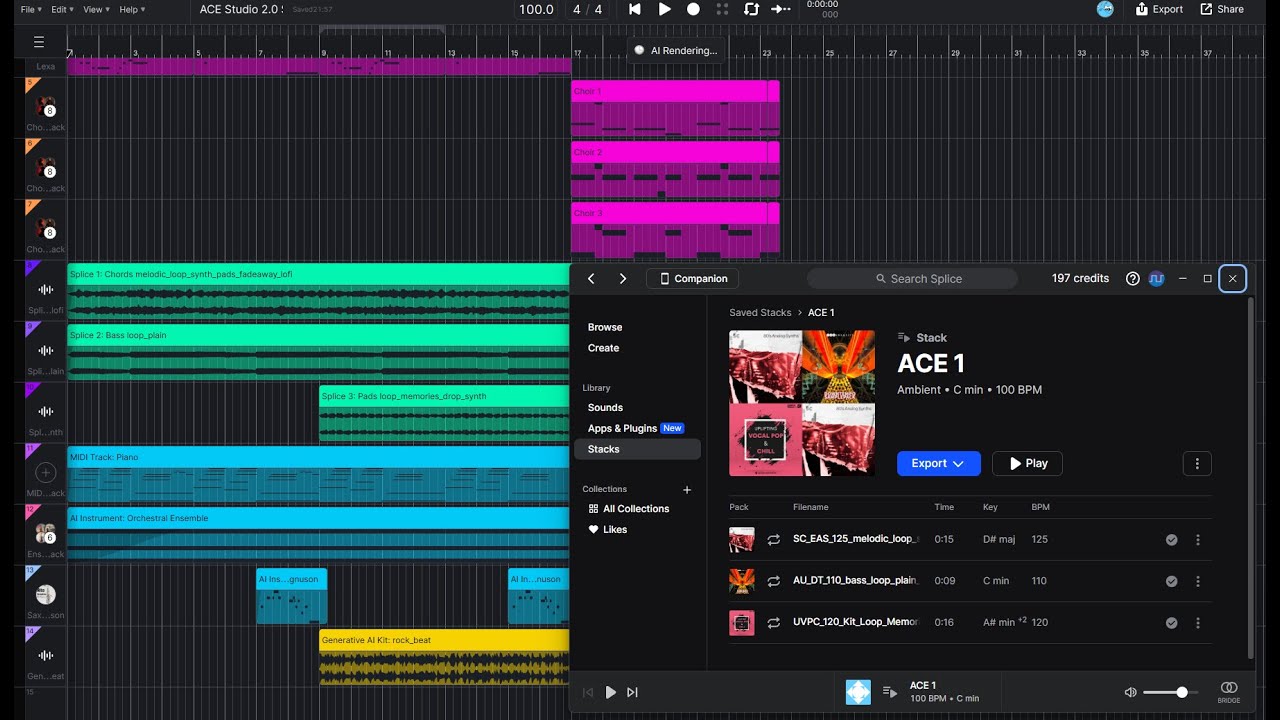This screenshot has height=720, width=1280.
Task: Select the Splice 1 Chords clip
Action: click(x=318, y=291)
